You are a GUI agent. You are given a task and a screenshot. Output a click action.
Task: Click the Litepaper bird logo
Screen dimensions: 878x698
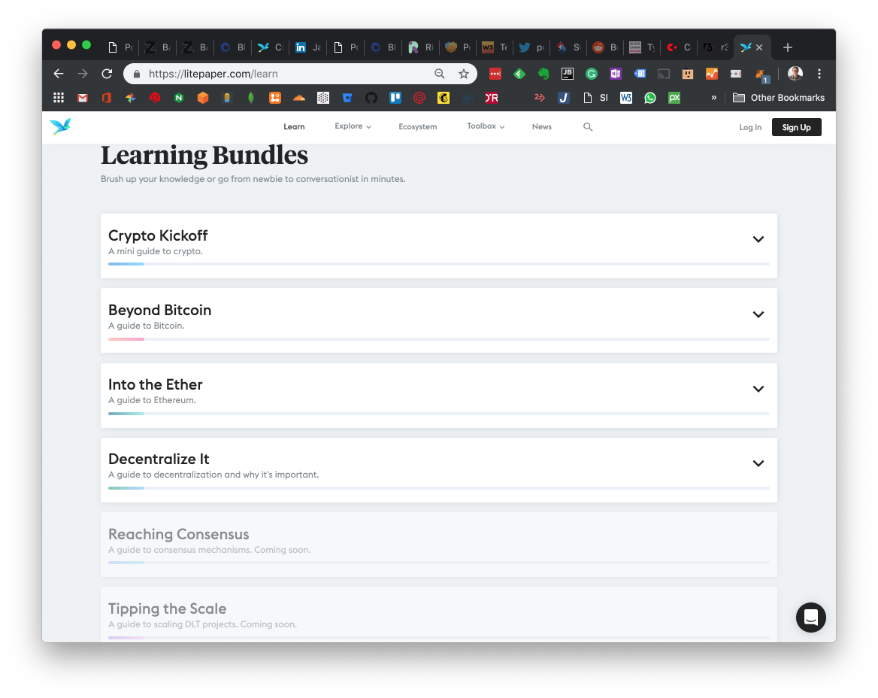click(60, 127)
